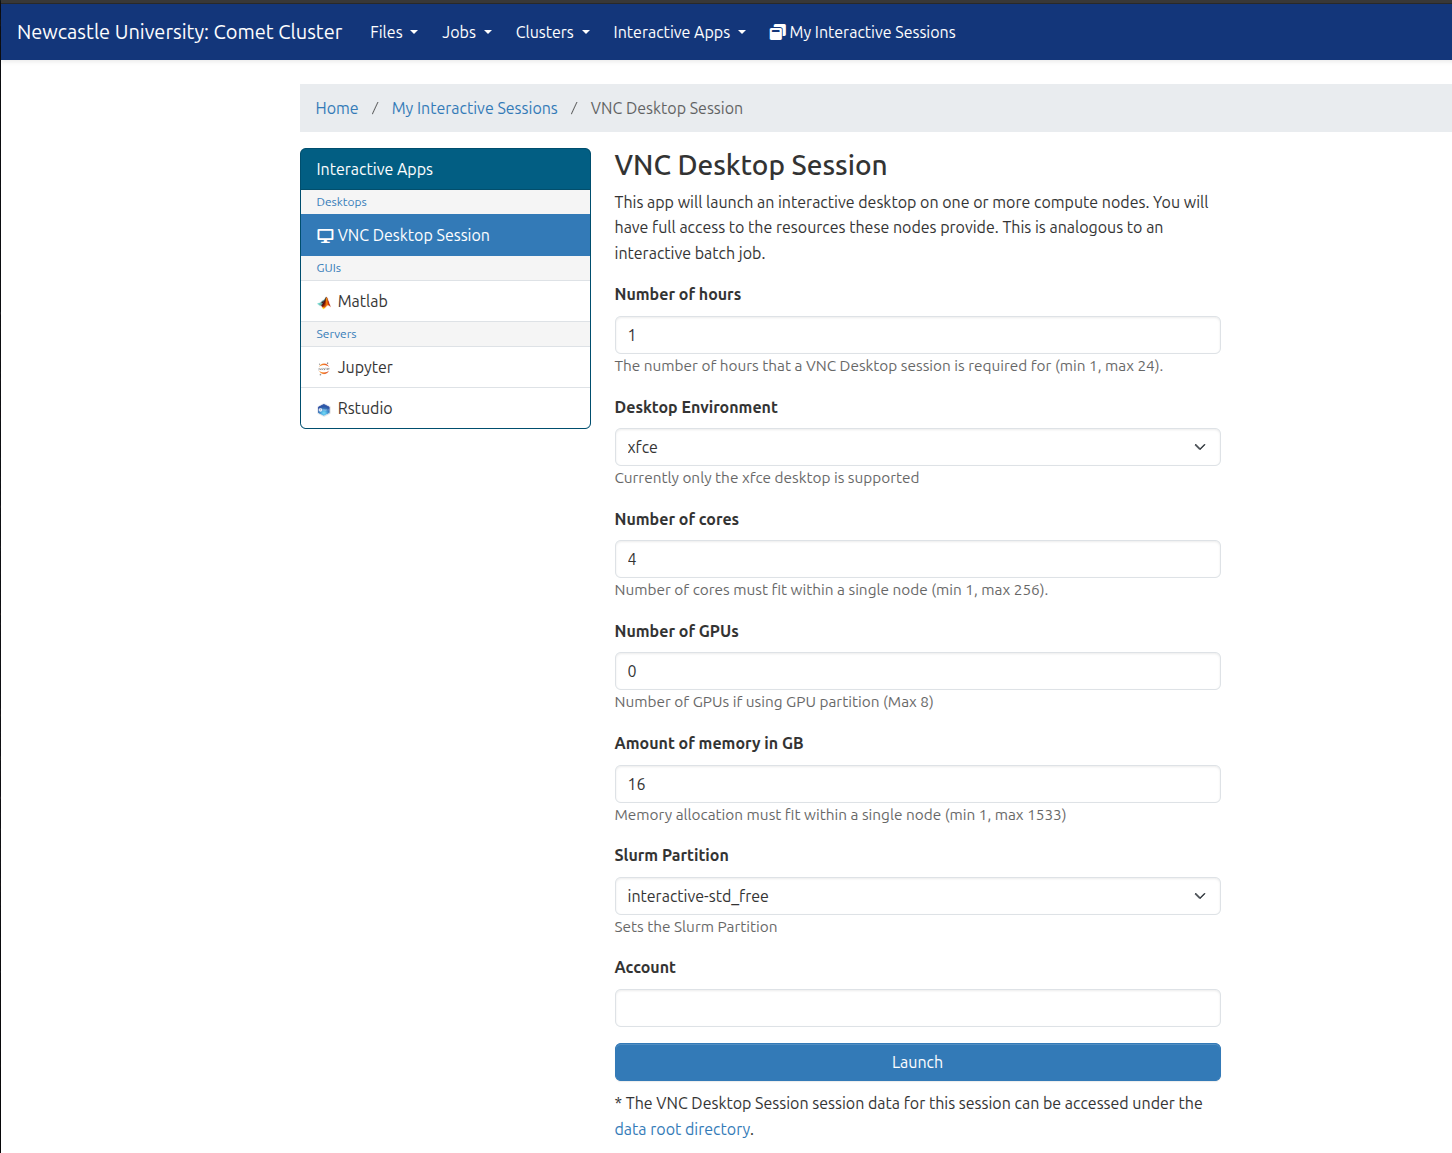Click the Number of cores input

coord(916,559)
